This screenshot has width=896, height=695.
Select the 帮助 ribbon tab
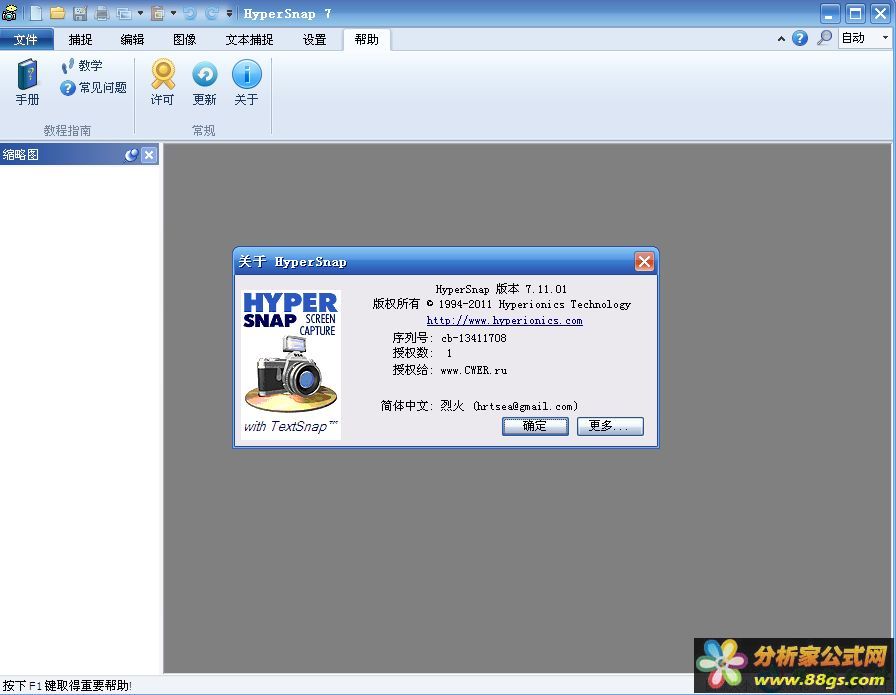pos(366,39)
